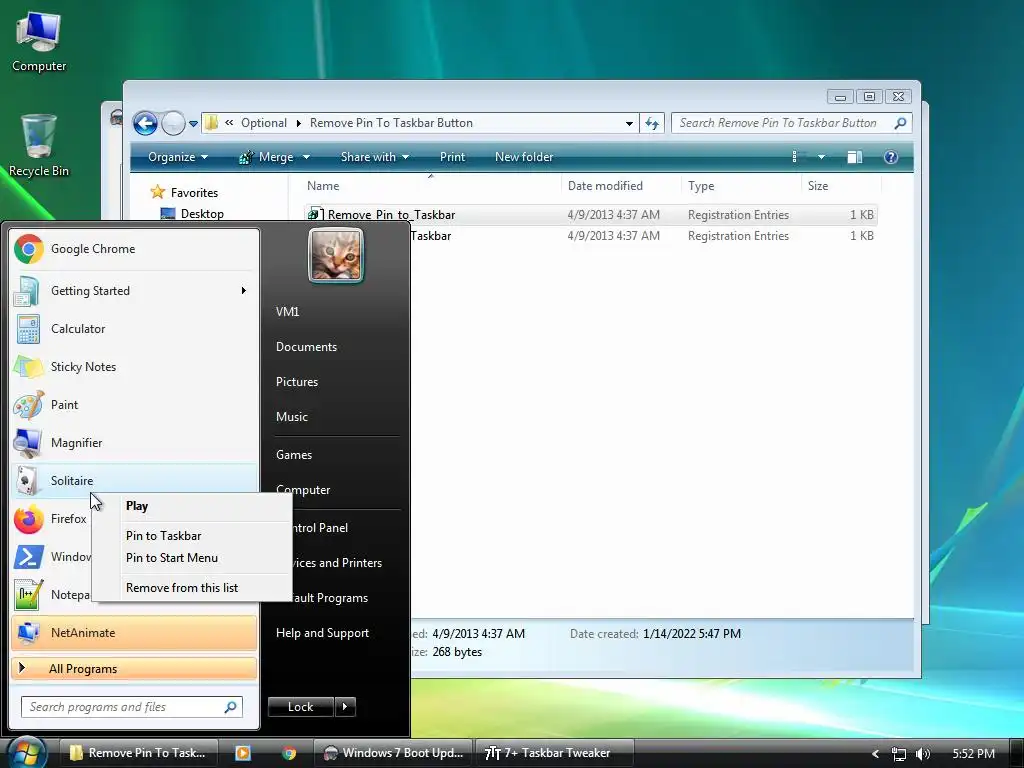Switch to Windows 7 Boot Updater taskbar button

click(394, 753)
